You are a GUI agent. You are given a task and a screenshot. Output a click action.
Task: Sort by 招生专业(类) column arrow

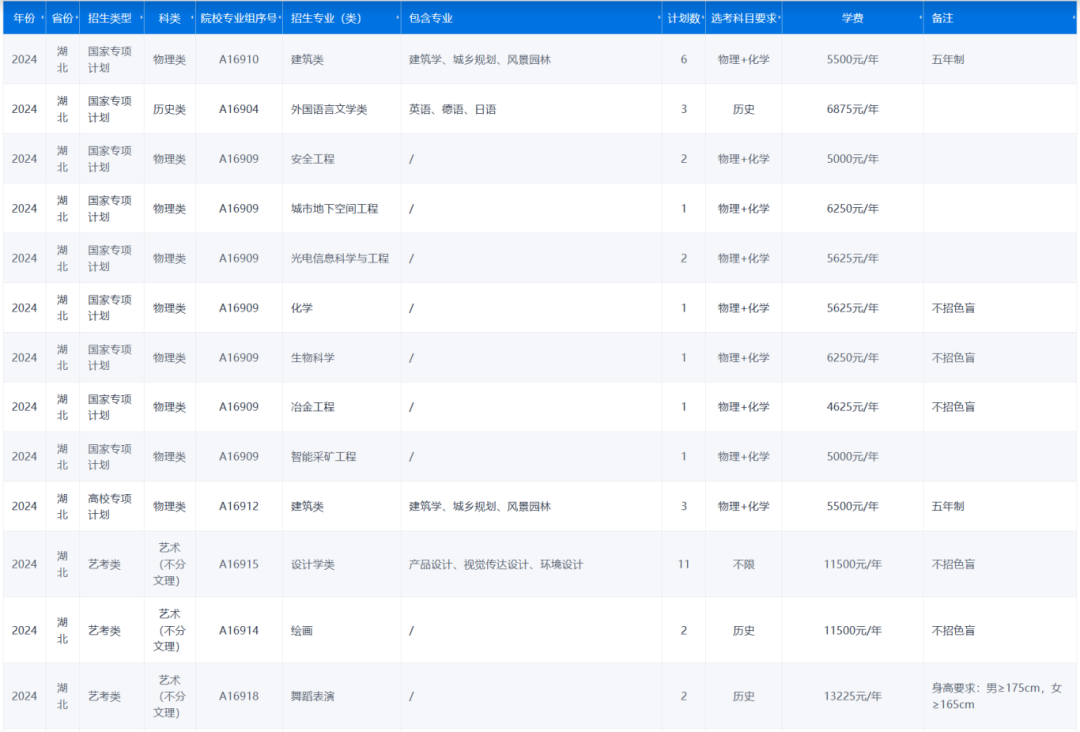397,18
